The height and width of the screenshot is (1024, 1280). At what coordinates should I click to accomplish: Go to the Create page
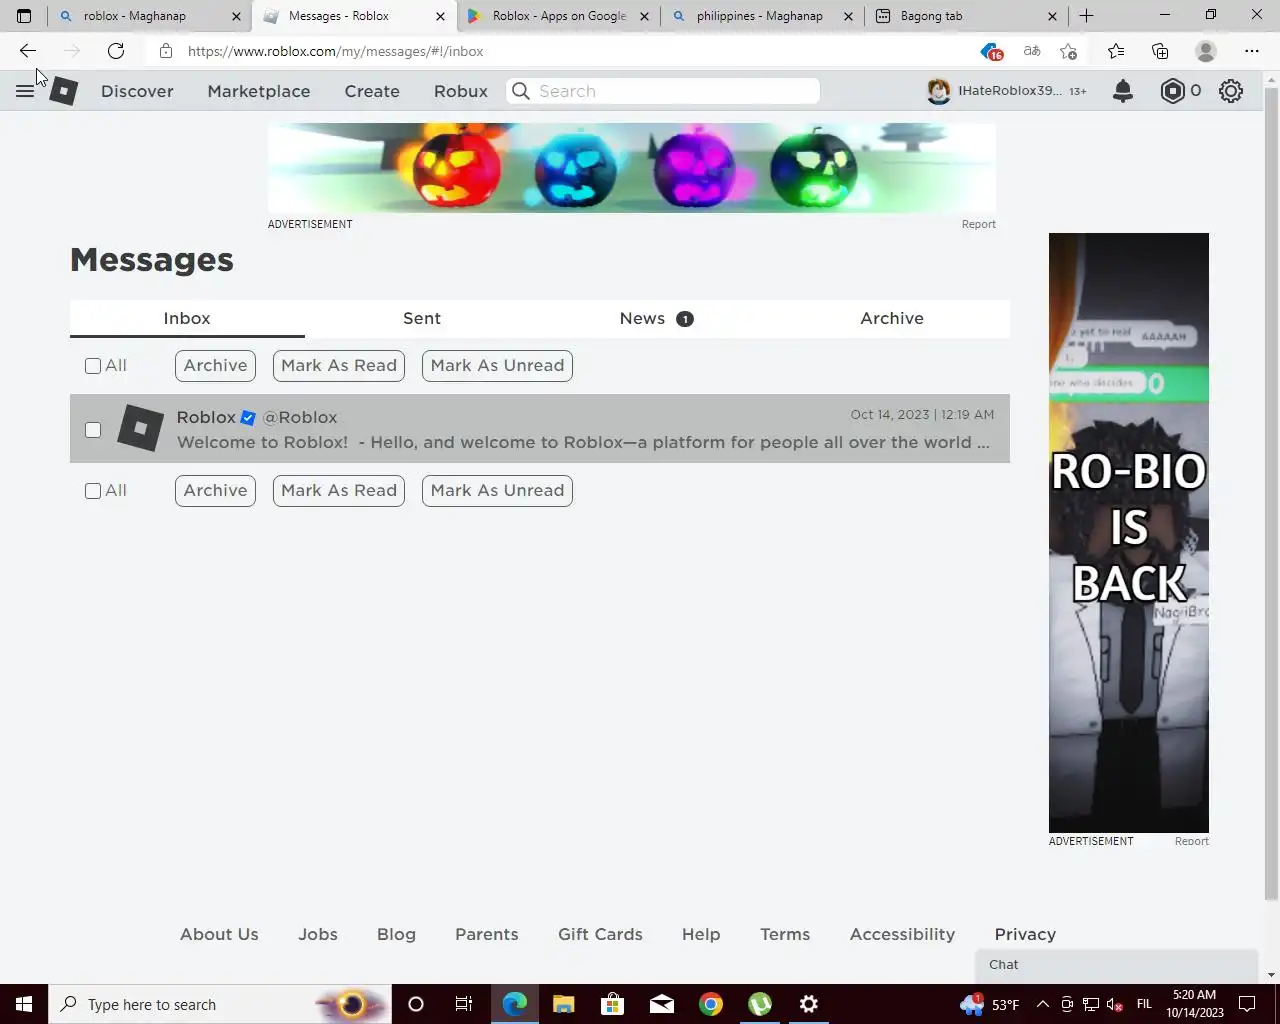click(372, 91)
